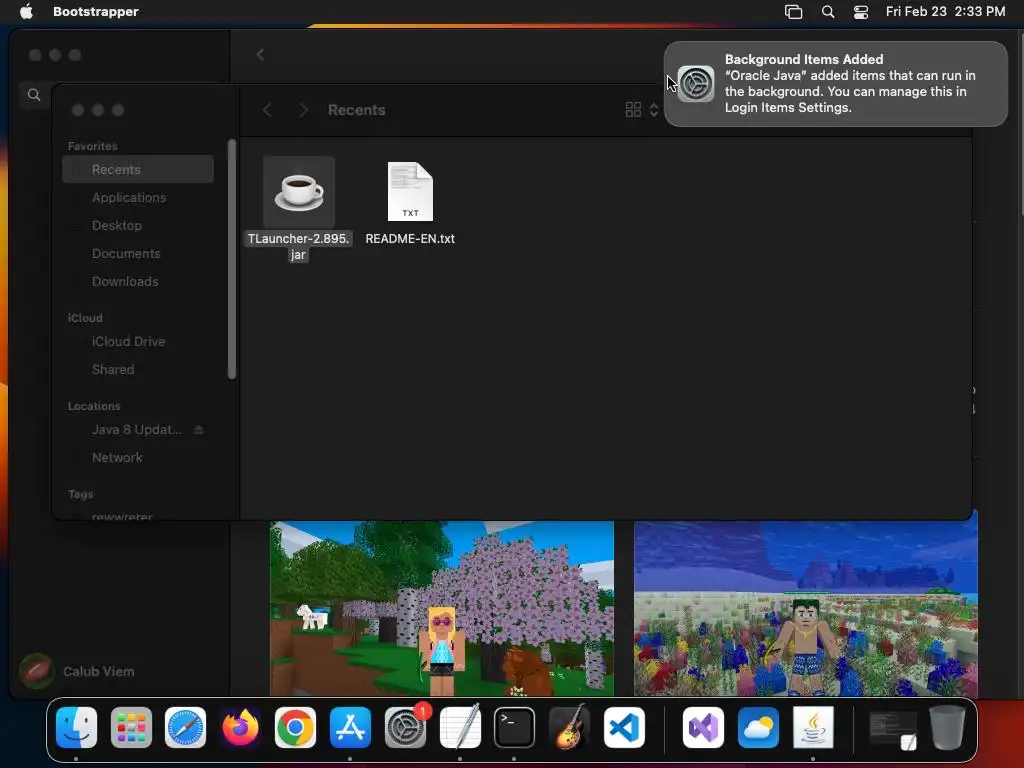
Task: Click the README-EN.txt filename label
Action: pyautogui.click(x=410, y=238)
